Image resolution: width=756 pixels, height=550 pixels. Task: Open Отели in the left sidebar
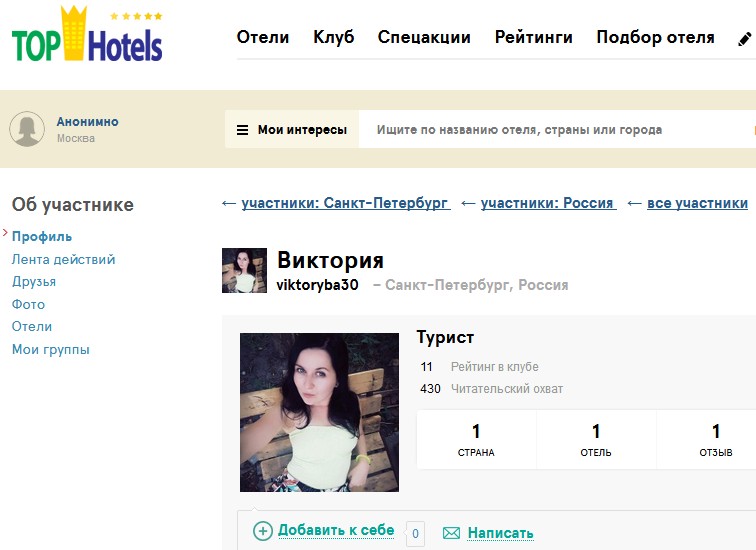32,326
